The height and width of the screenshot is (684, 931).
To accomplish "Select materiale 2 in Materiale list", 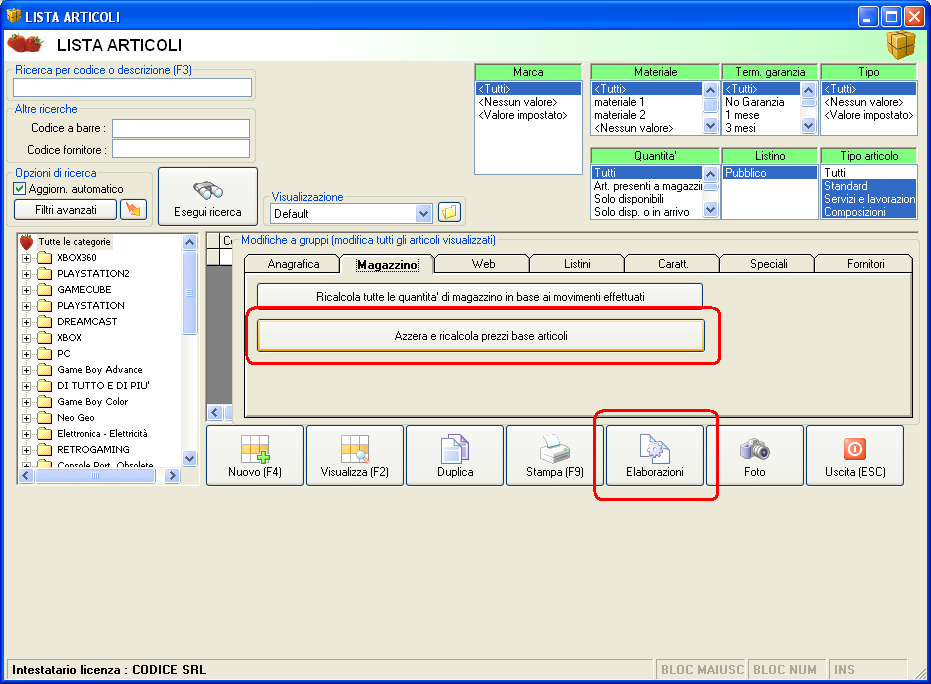I will 647,115.
